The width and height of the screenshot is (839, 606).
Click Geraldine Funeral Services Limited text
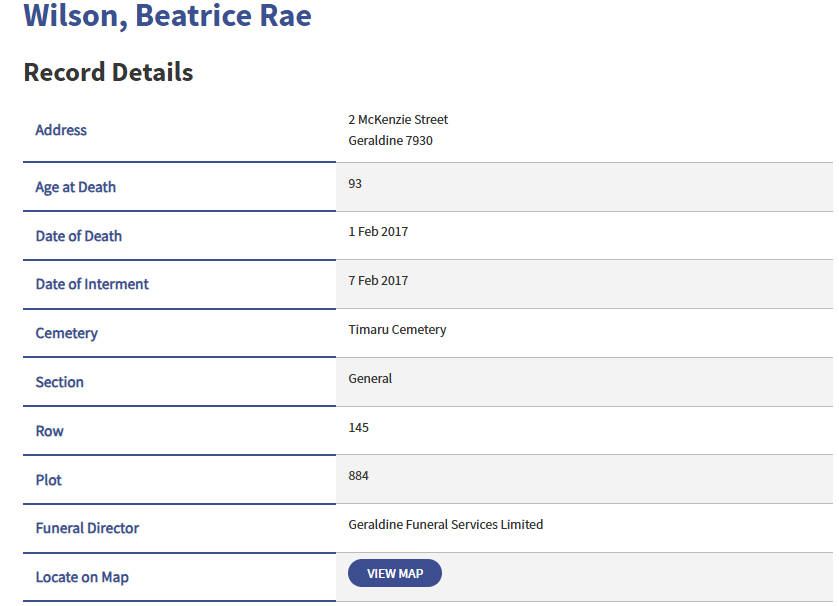tap(445, 524)
